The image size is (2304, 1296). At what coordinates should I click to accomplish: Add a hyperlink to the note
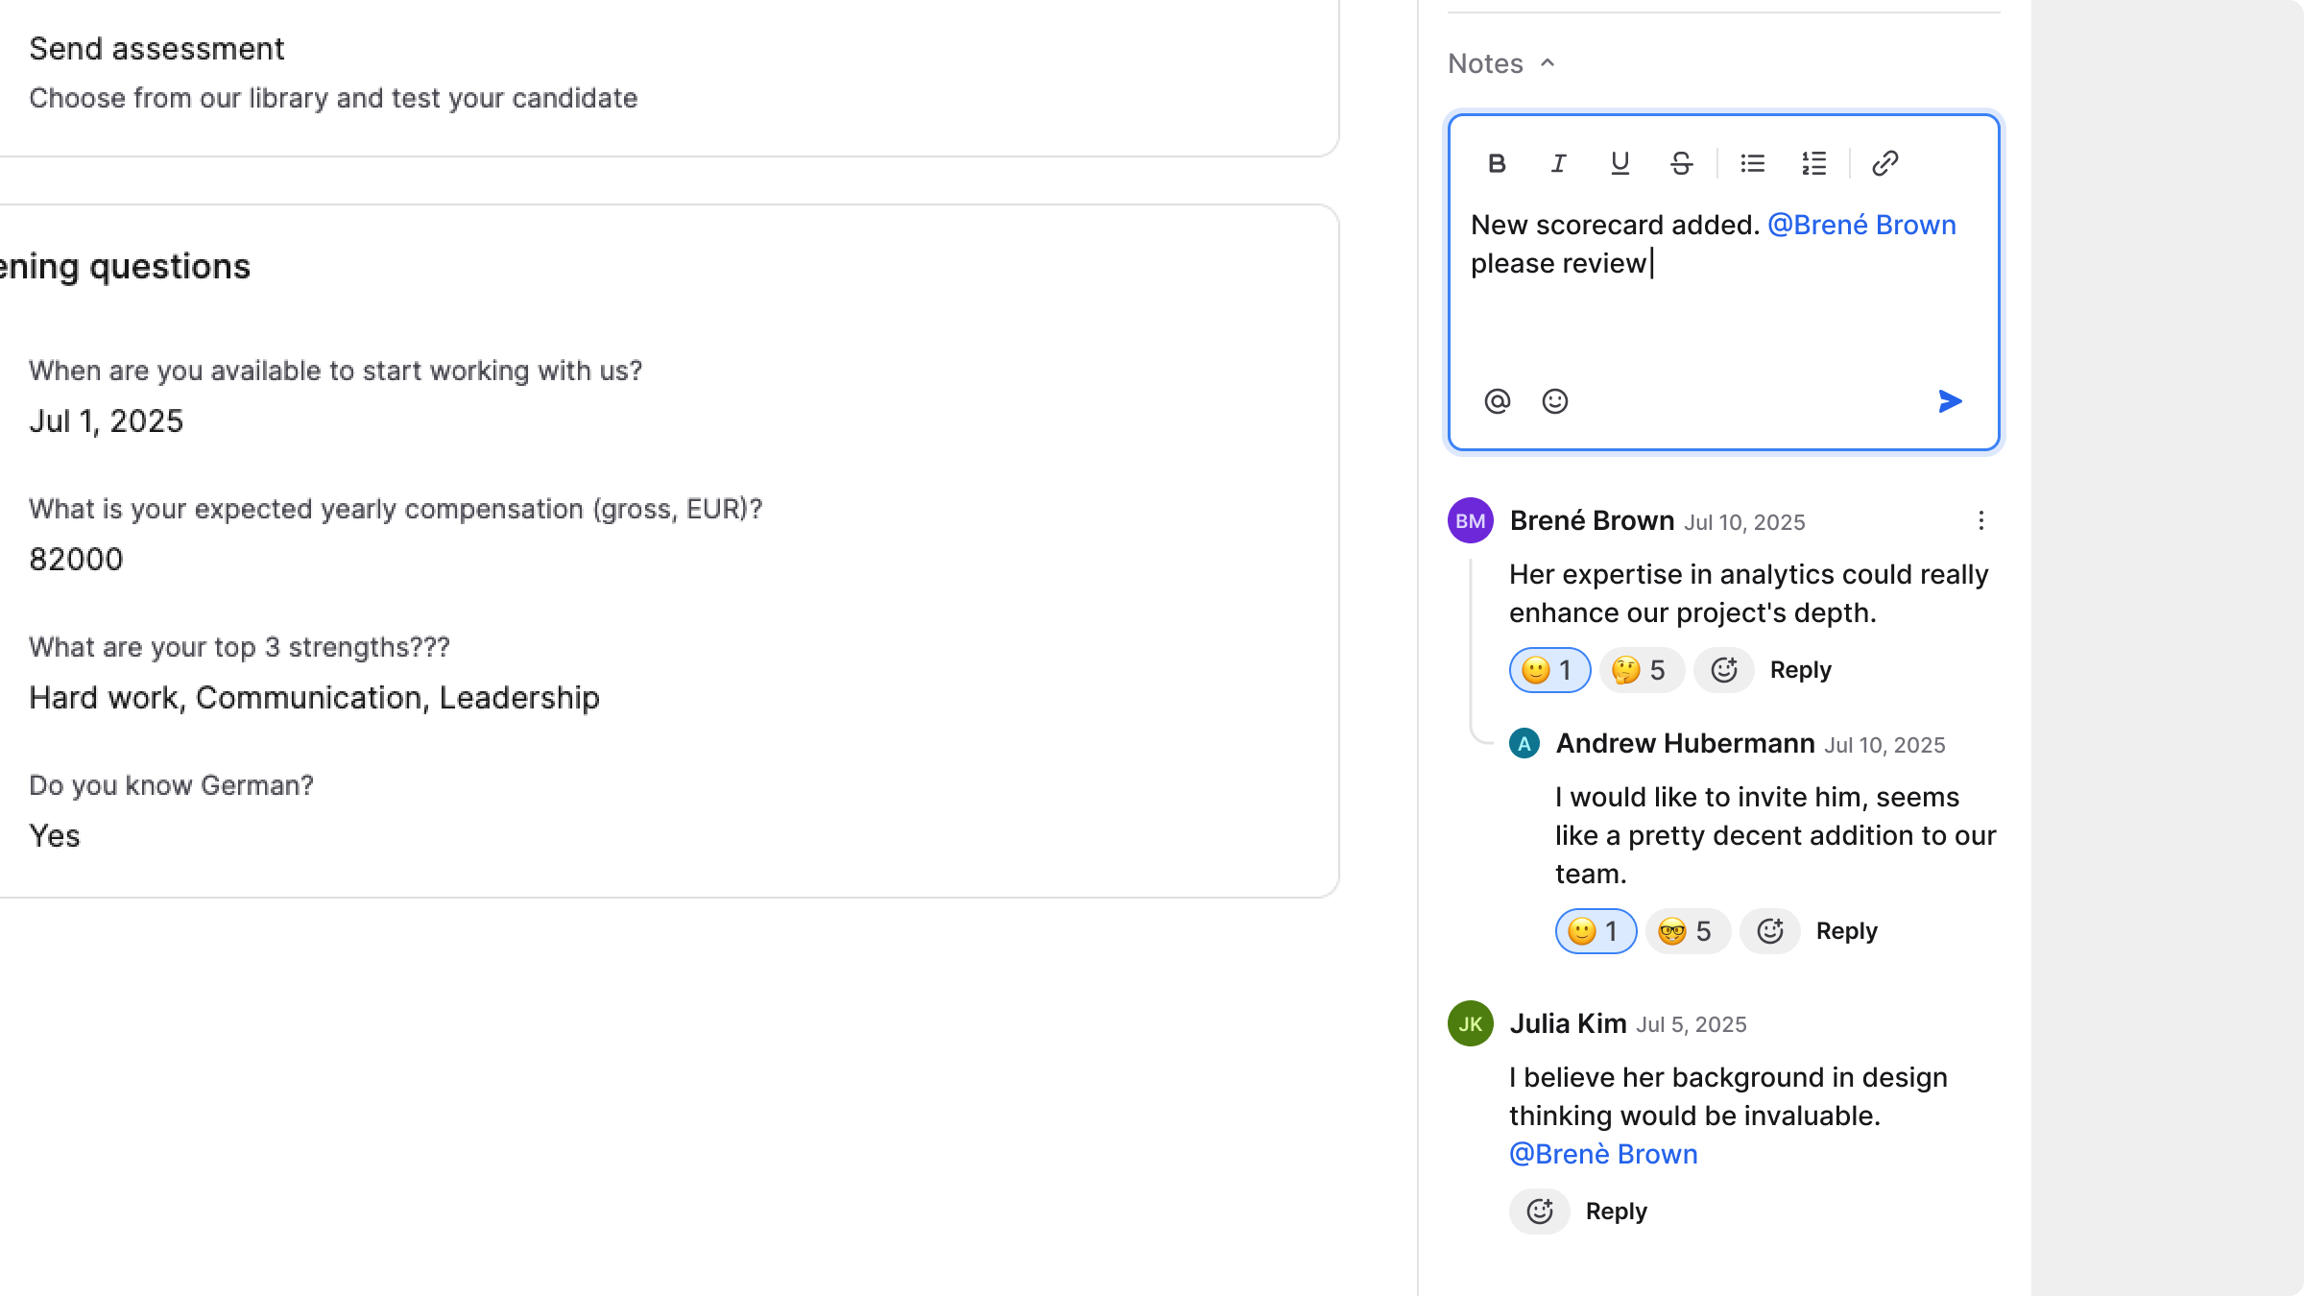1885,163
